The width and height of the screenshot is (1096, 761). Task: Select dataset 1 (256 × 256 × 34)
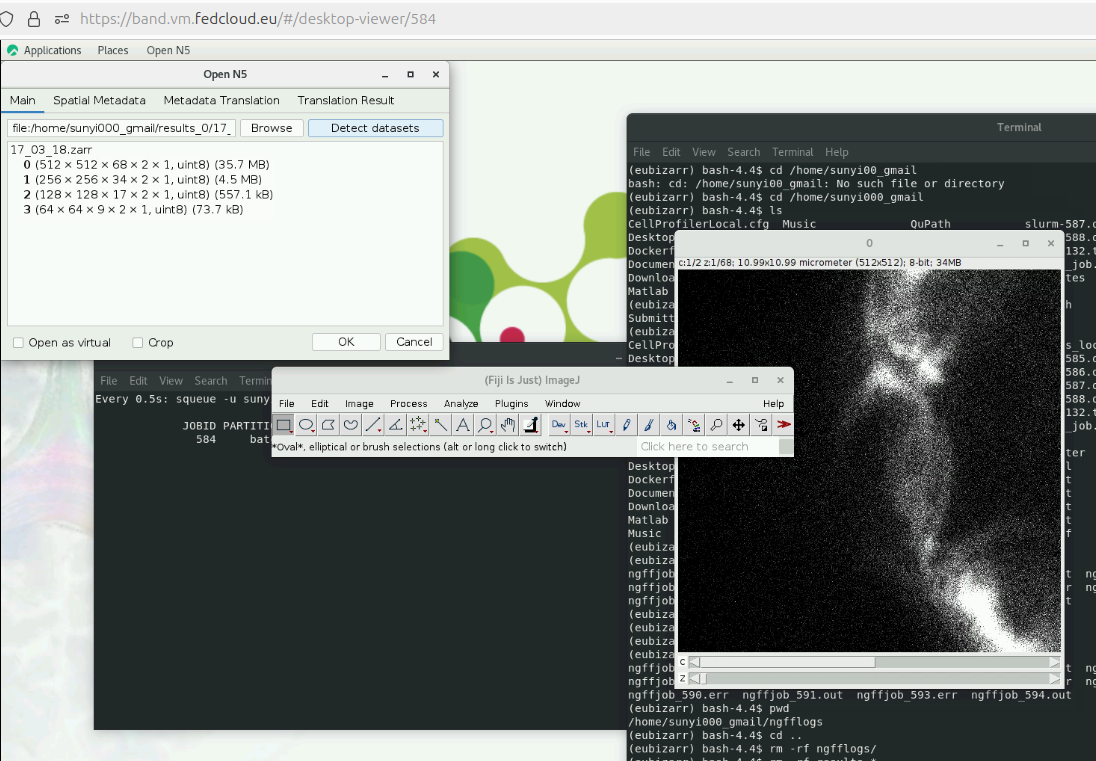click(143, 180)
